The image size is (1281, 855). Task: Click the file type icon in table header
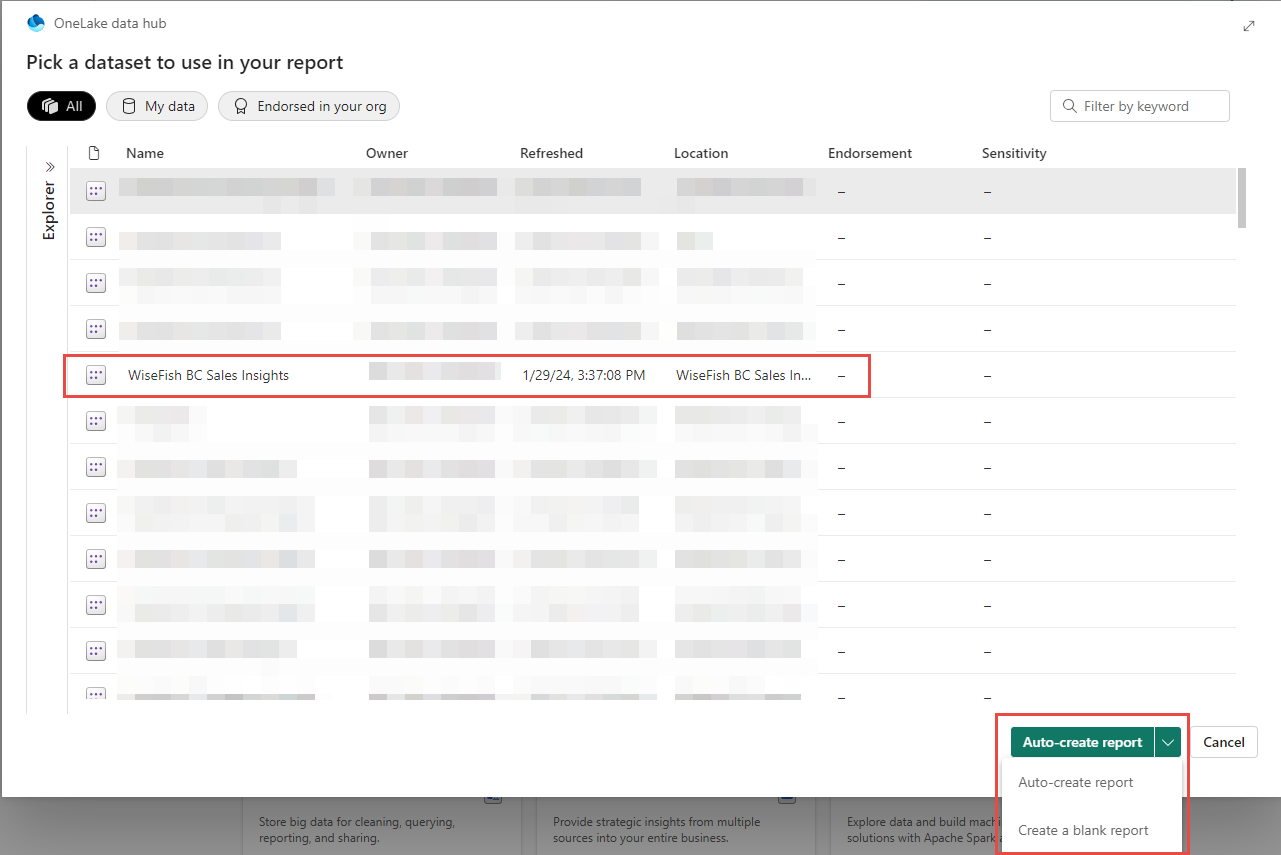point(94,153)
